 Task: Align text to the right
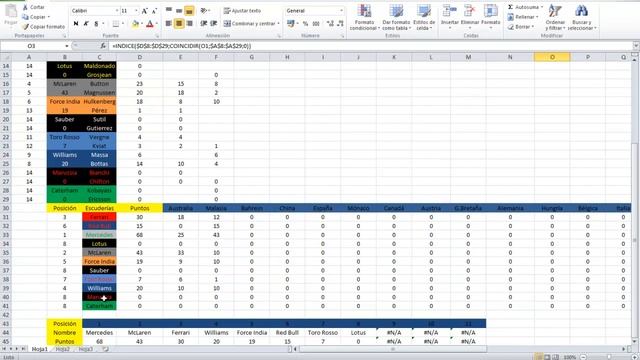click(x=189, y=24)
